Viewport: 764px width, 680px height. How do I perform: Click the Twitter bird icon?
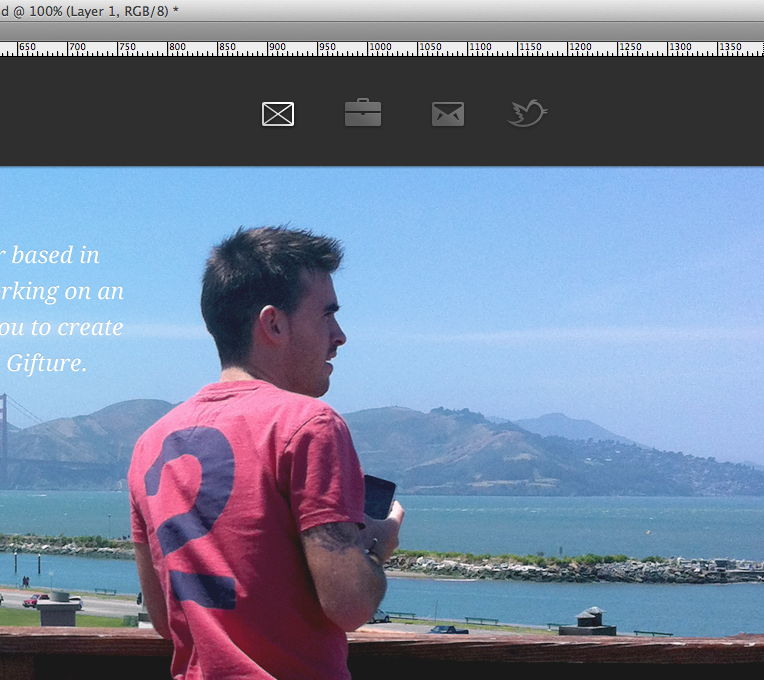pos(527,113)
